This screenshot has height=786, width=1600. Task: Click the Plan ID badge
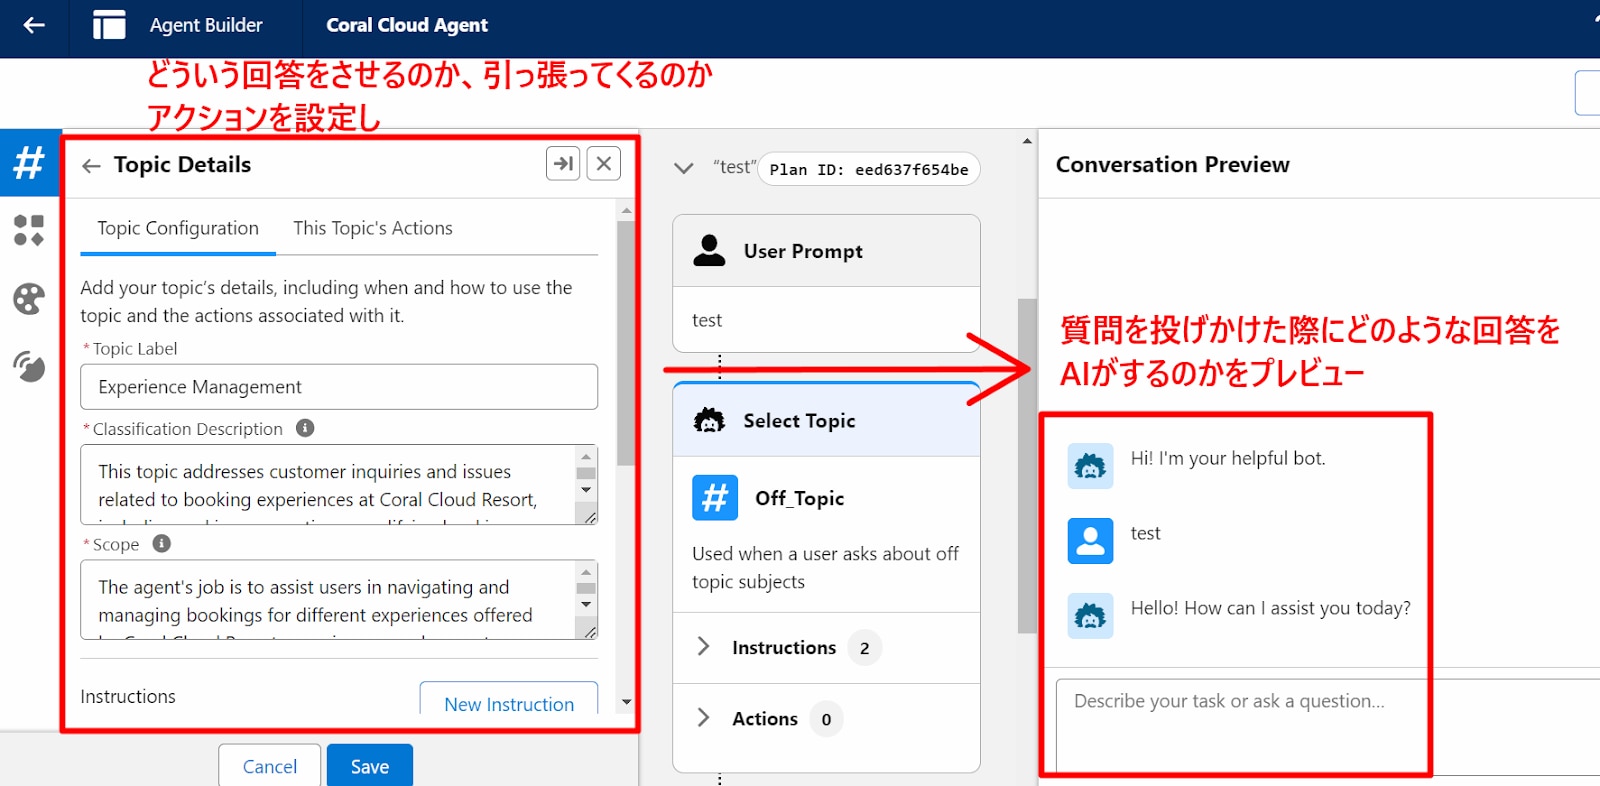(869, 169)
